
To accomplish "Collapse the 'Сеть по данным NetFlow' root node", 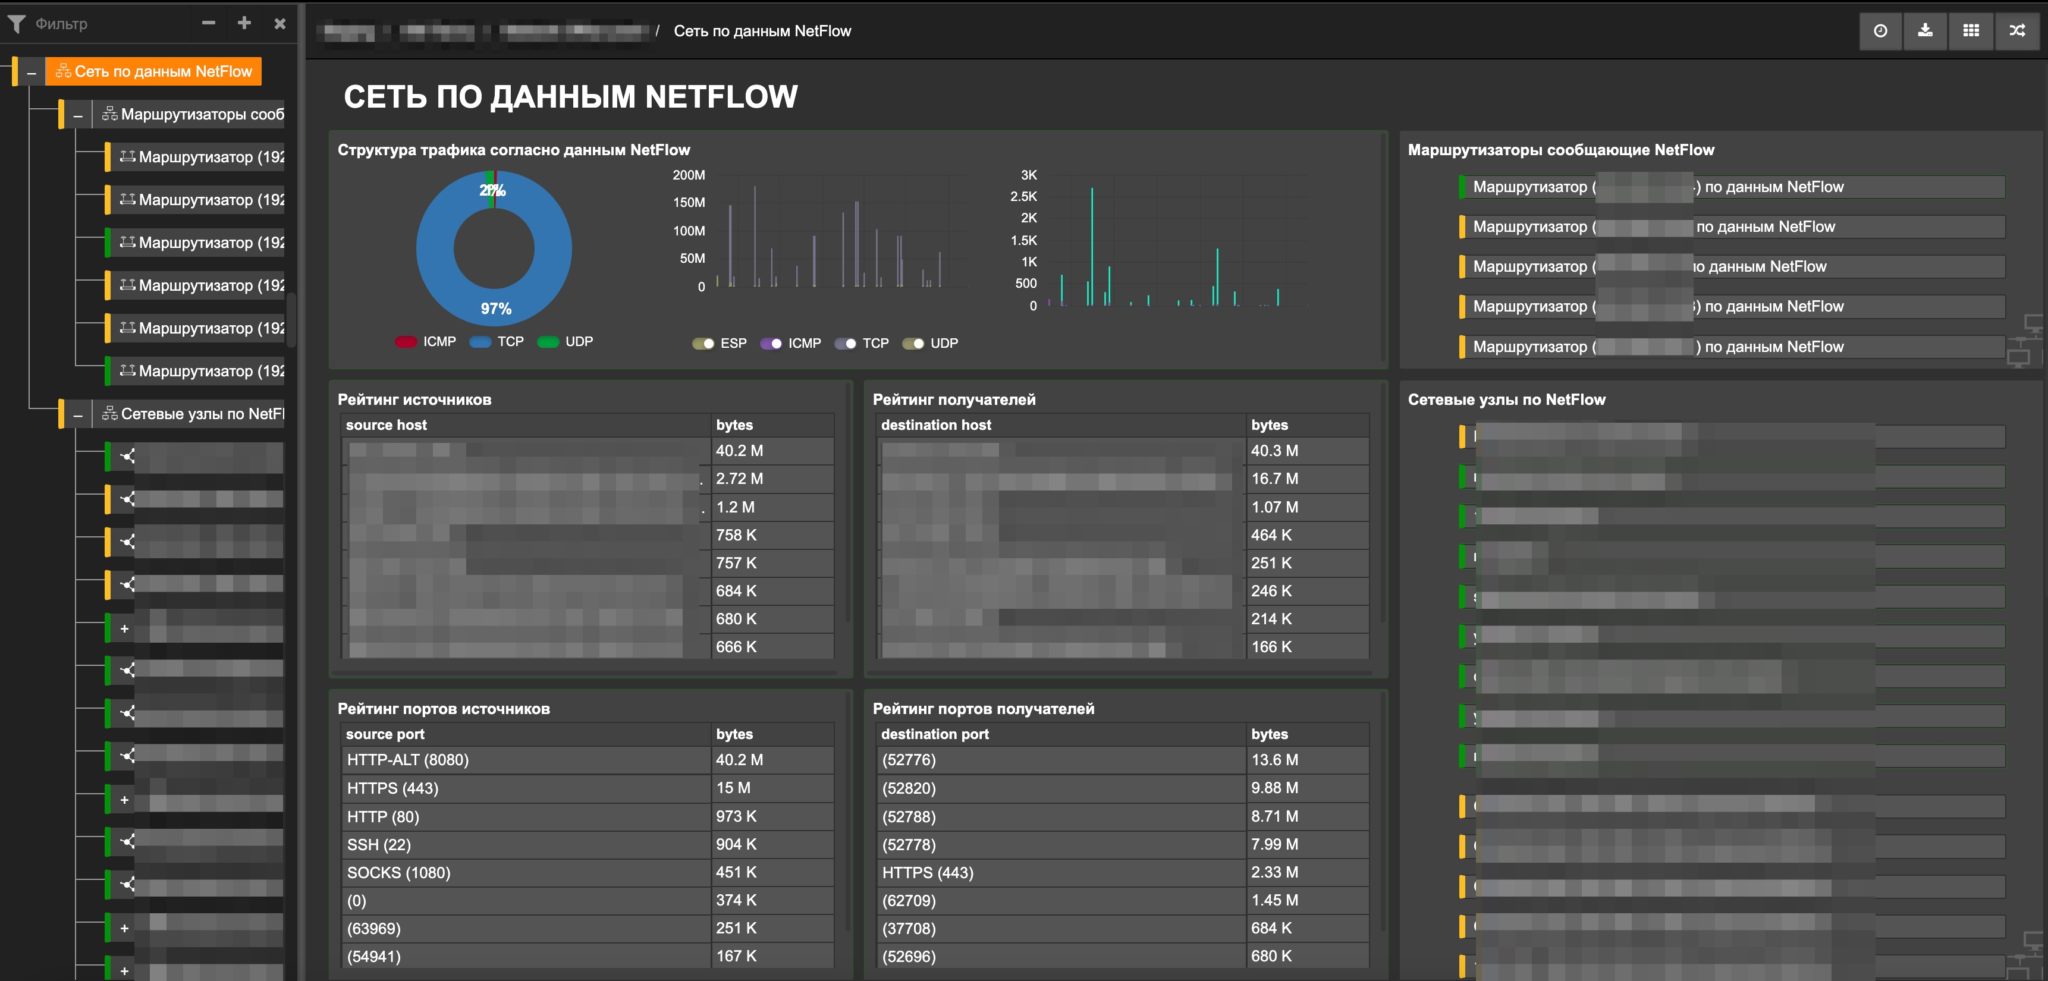I will pyautogui.click(x=32, y=72).
